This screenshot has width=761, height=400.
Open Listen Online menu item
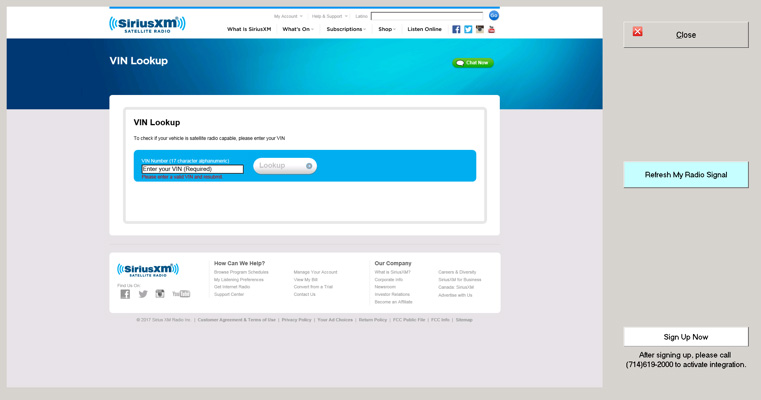pyautogui.click(x=424, y=29)
